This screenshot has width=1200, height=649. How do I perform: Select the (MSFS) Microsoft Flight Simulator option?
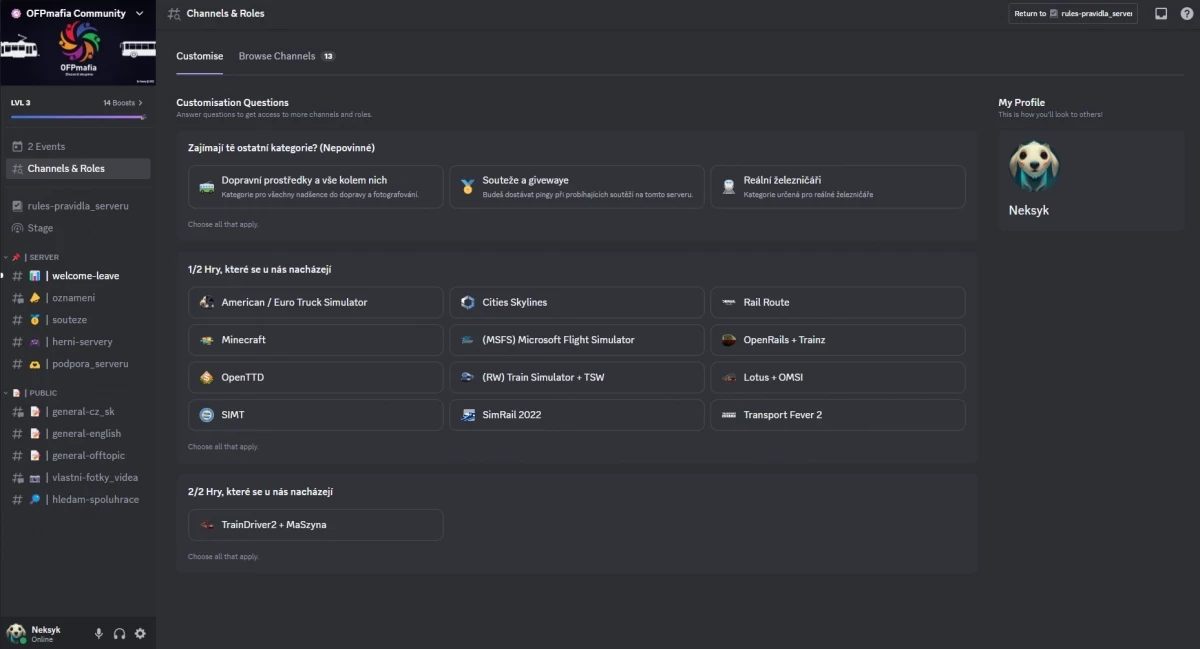click(x=577, y=340)
